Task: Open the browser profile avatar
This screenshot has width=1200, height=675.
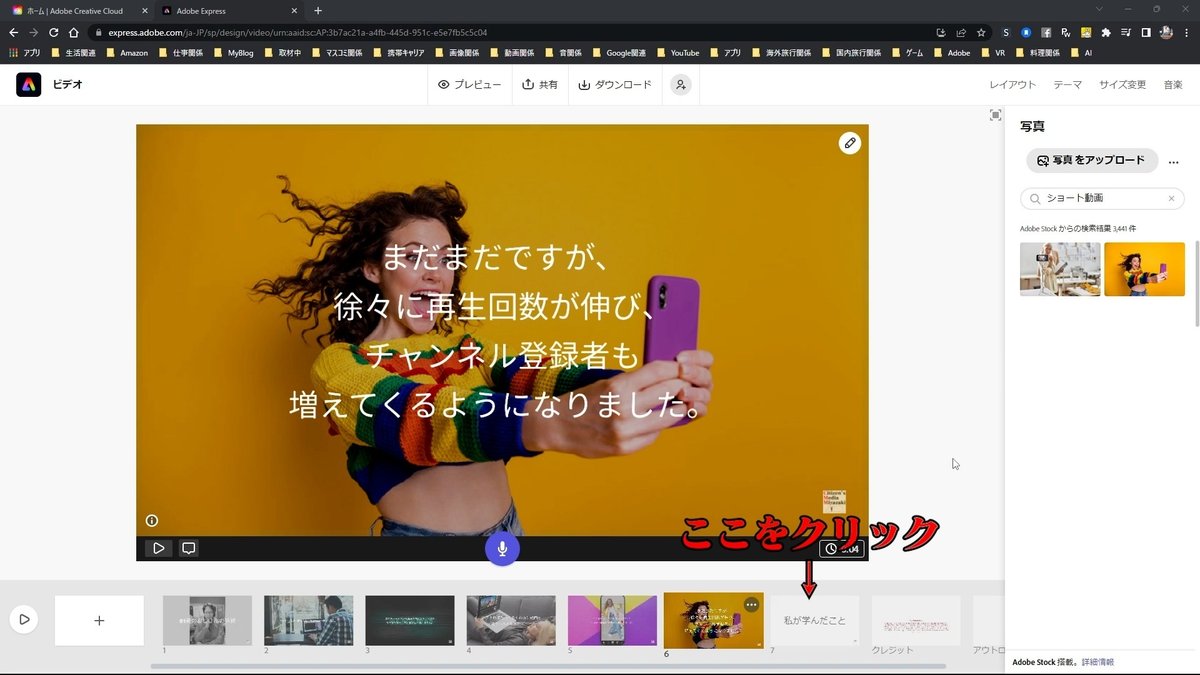Action: (x=1166, y=32)
